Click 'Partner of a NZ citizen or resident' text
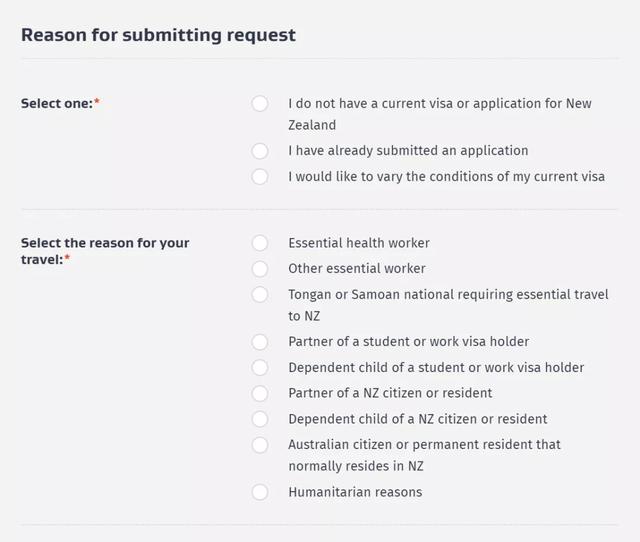Viewport: 640px width, 542px height. click(390, 393)
